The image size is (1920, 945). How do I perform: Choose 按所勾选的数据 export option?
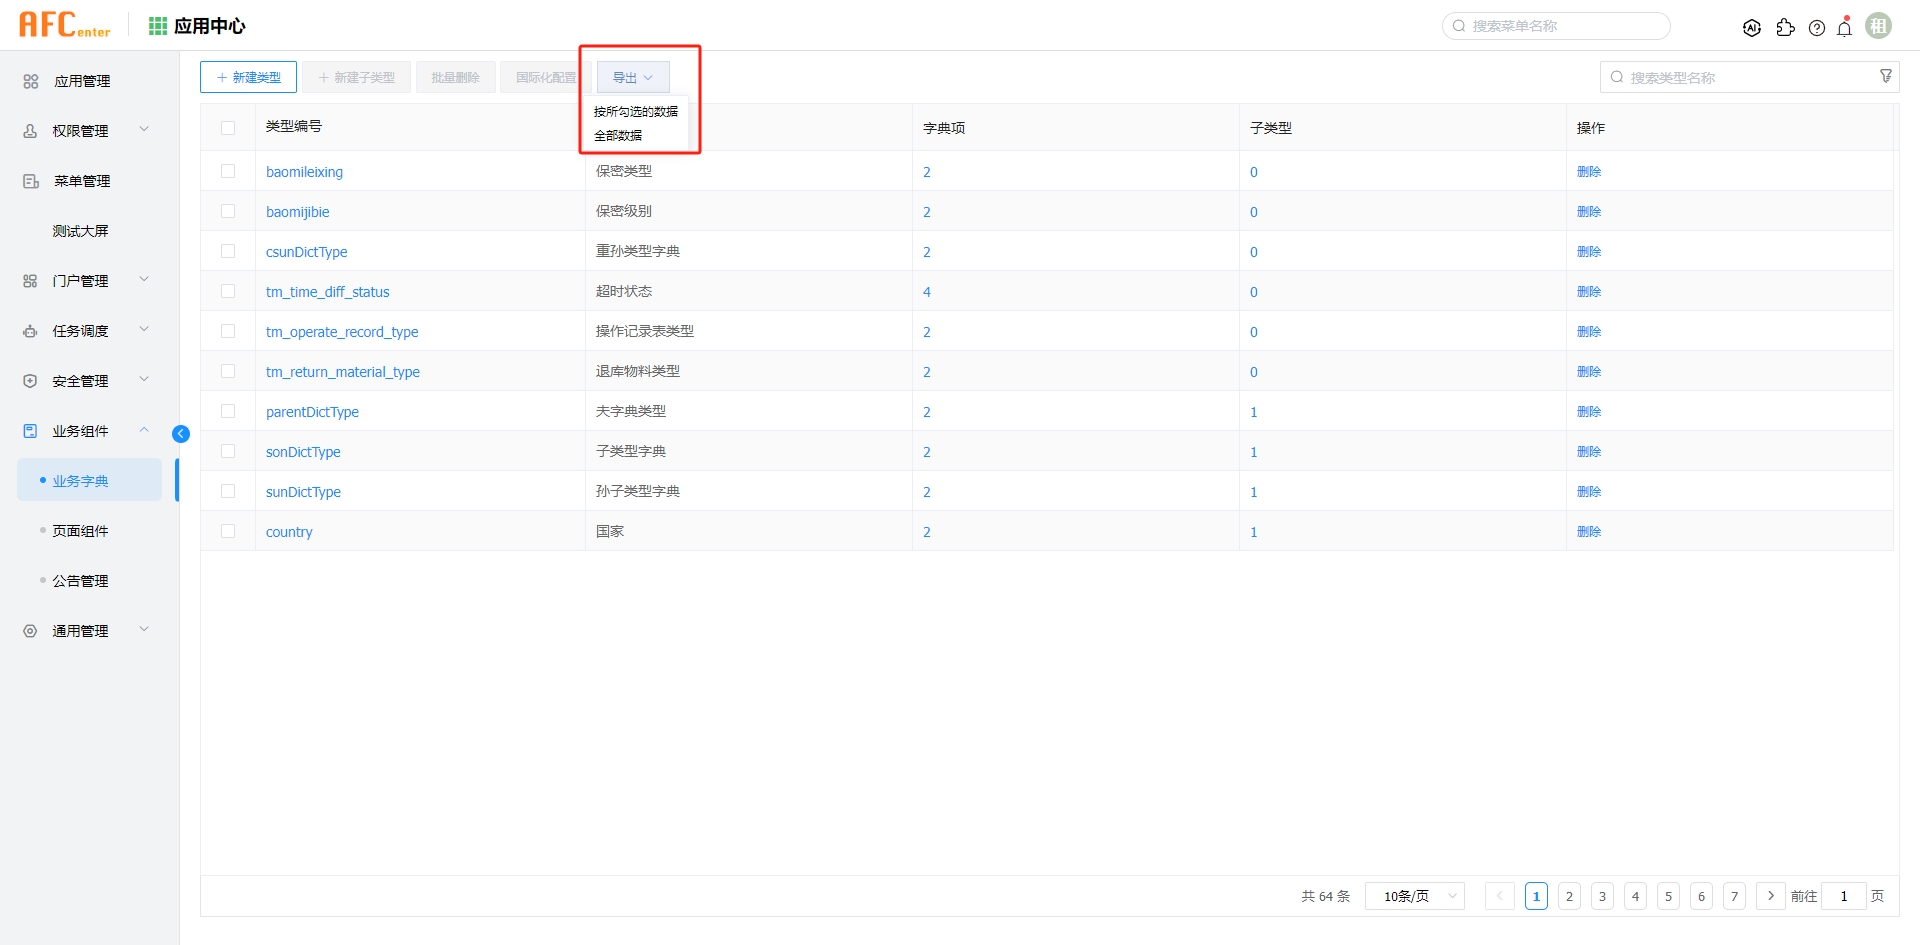[636, 112]
